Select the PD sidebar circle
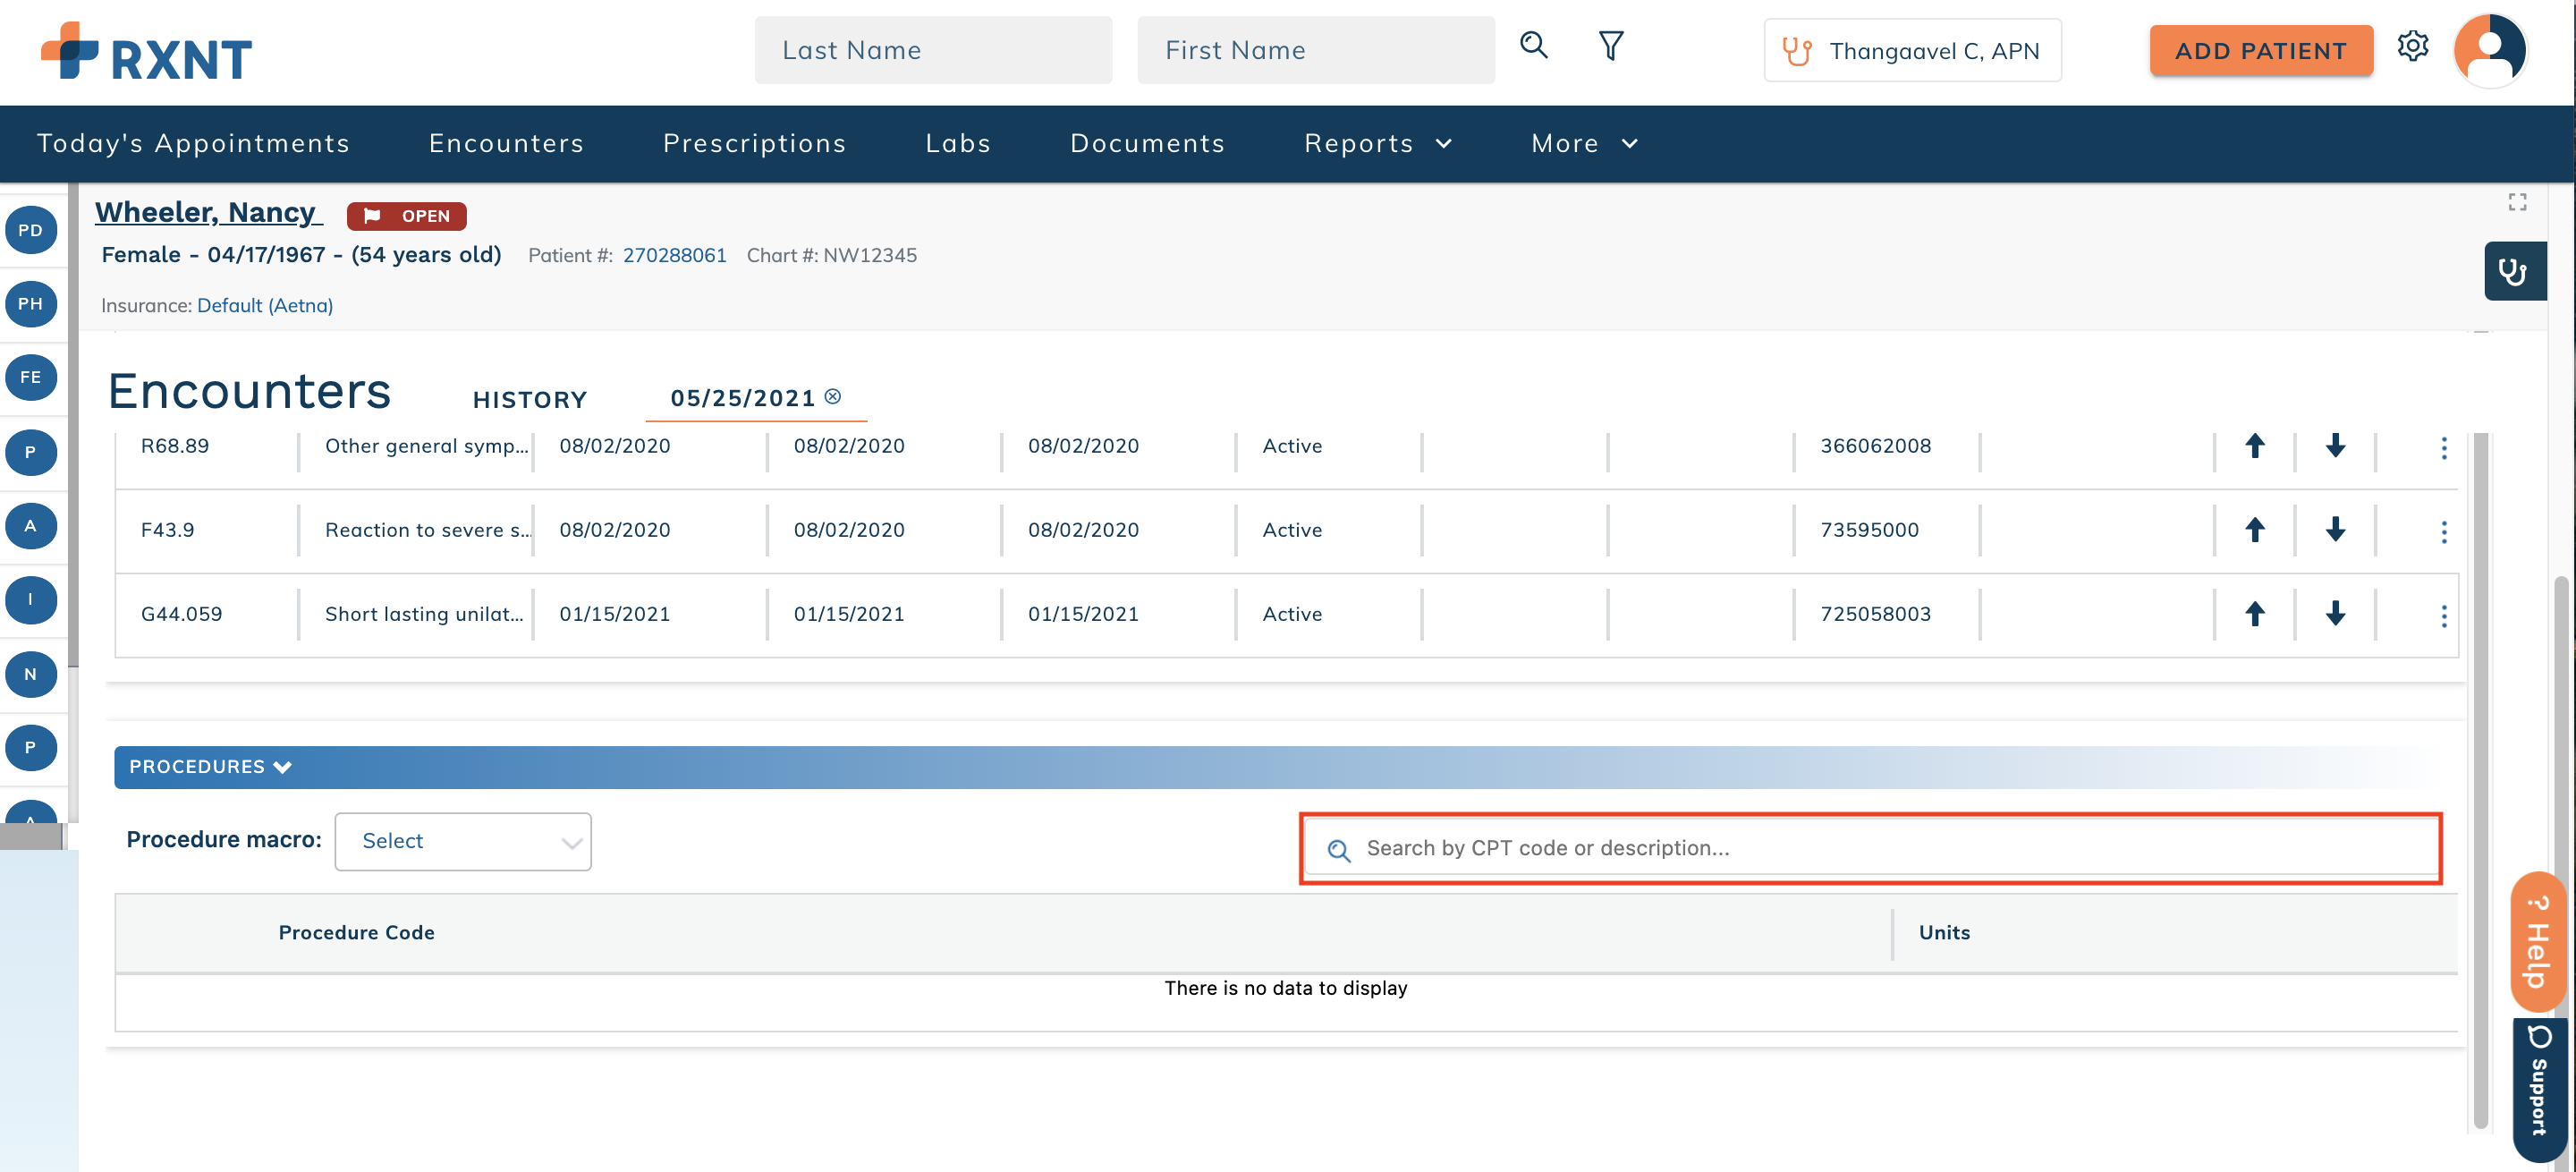The image size is (2576, 1172). (x=31, y=230)
